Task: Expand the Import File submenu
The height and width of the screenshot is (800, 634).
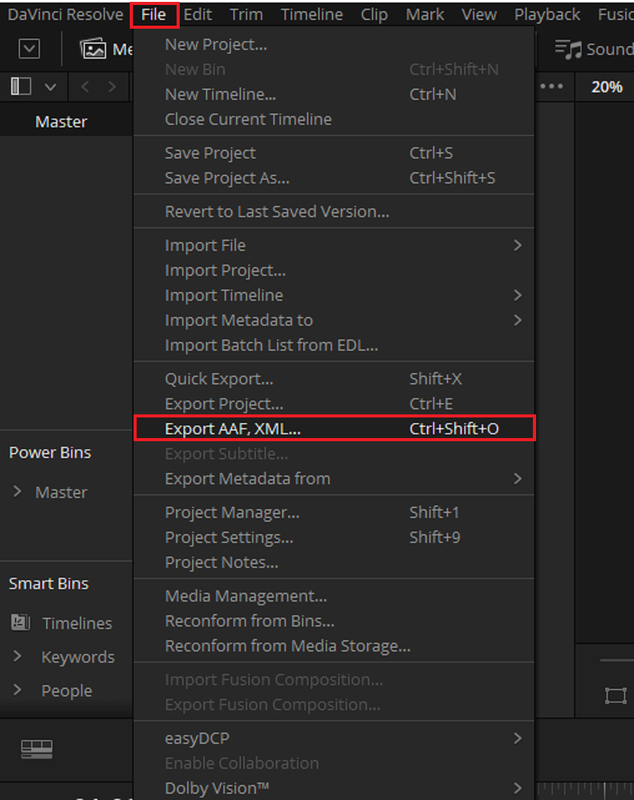Action: (334, 245)
